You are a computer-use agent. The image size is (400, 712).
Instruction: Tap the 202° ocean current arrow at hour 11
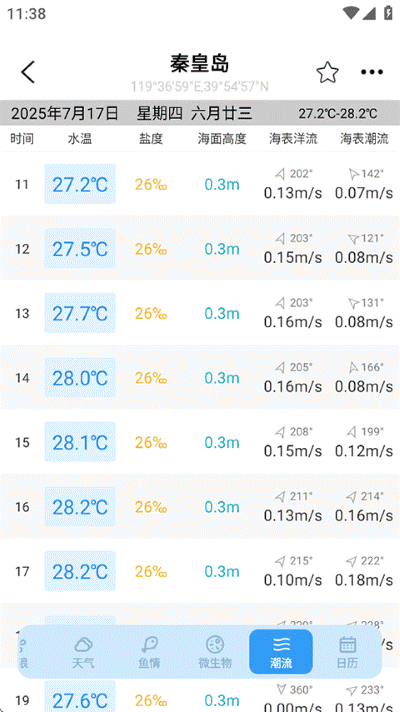point(281,174)
